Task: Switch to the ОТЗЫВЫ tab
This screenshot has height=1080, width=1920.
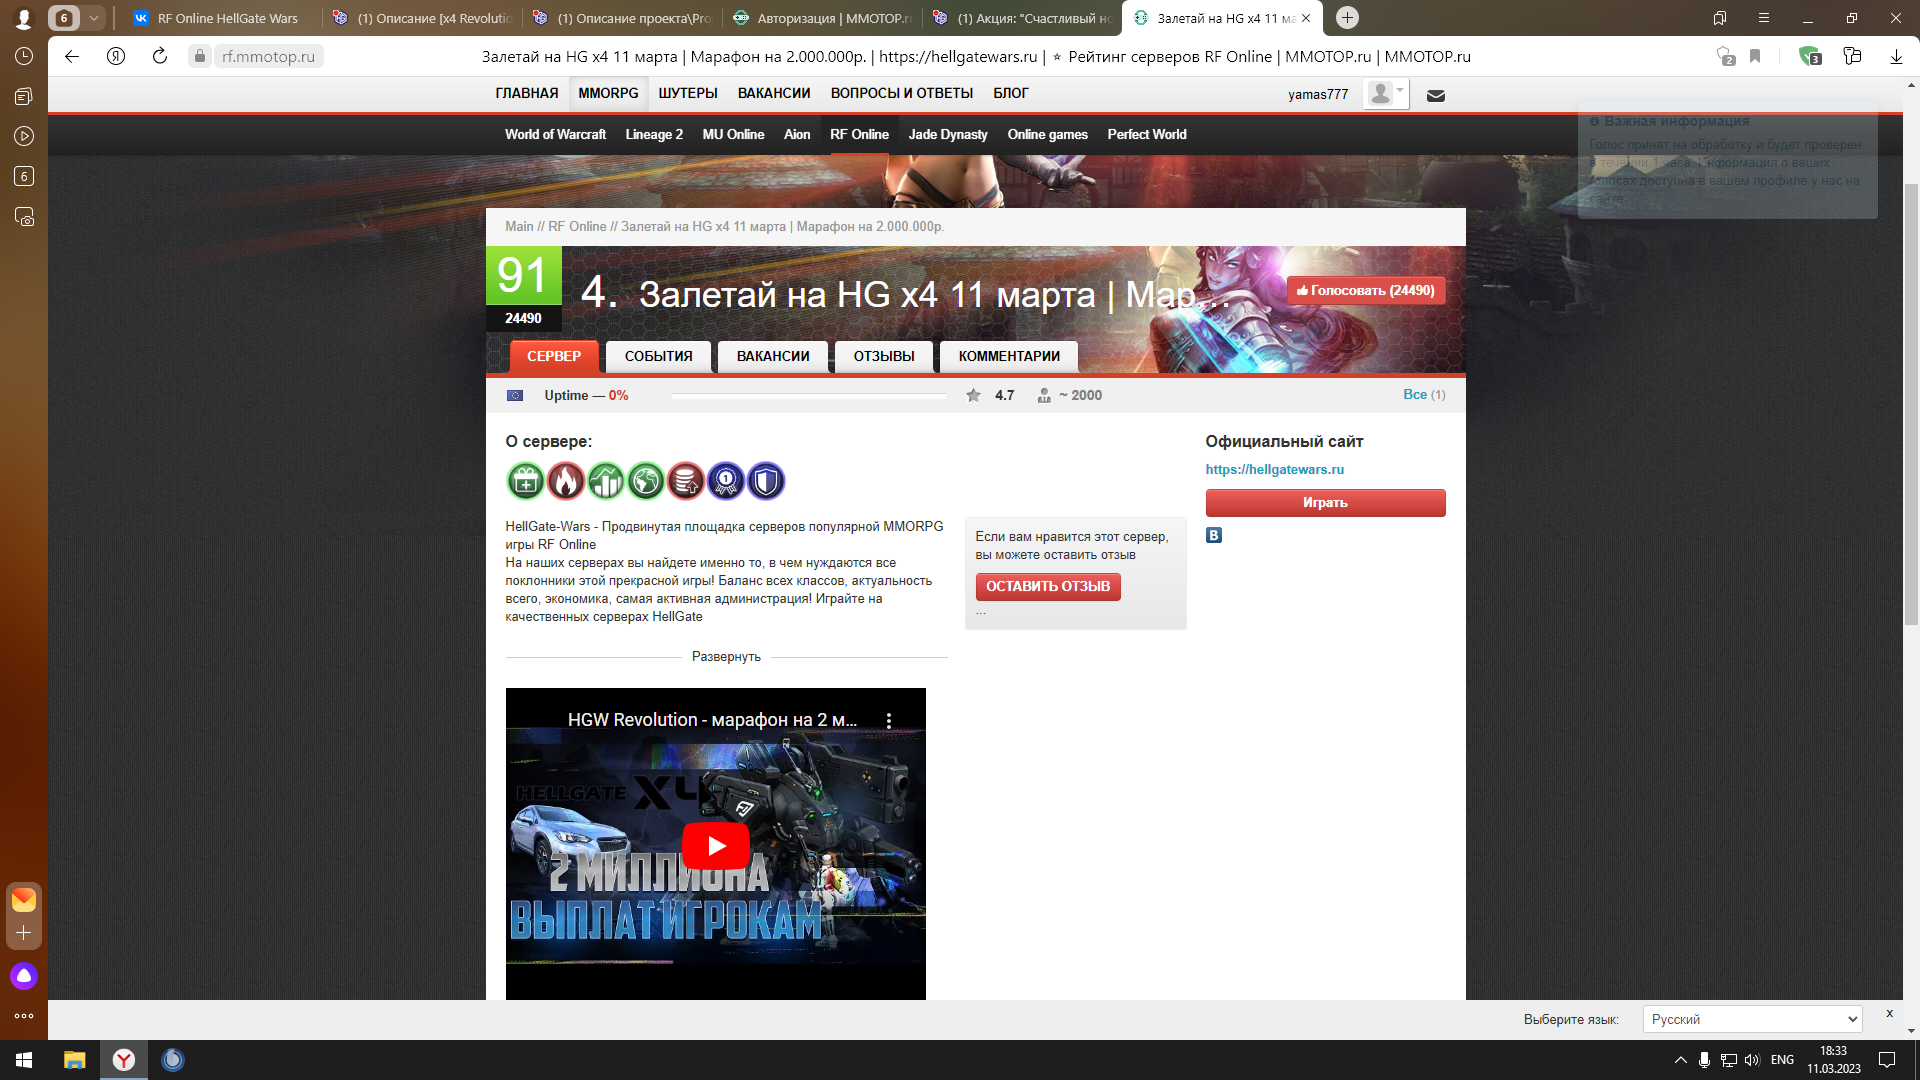Action: [x=884, y=356]
